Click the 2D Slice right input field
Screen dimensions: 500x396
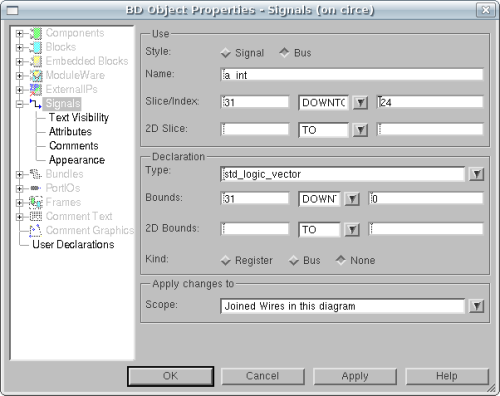tap(430, 129)
